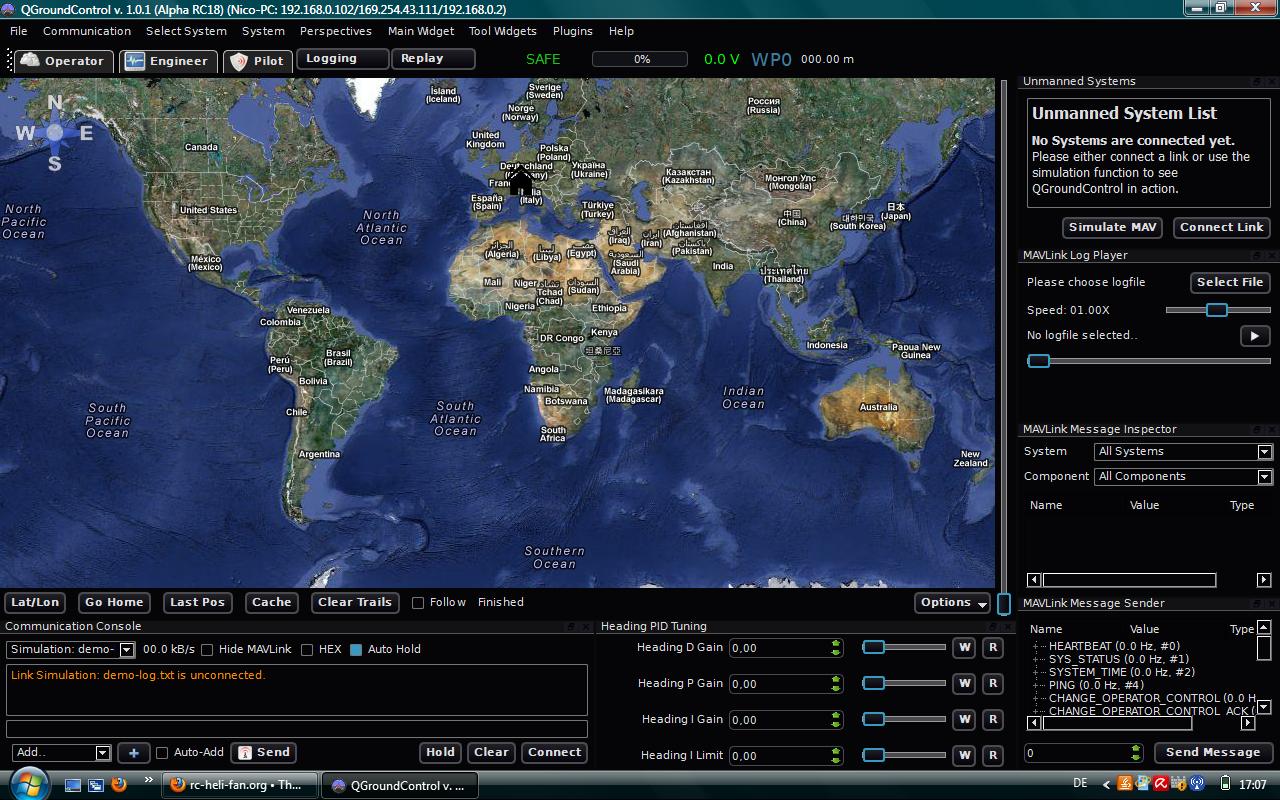Close the MAVLink Log Player panel

click(x=1271, y=256)
